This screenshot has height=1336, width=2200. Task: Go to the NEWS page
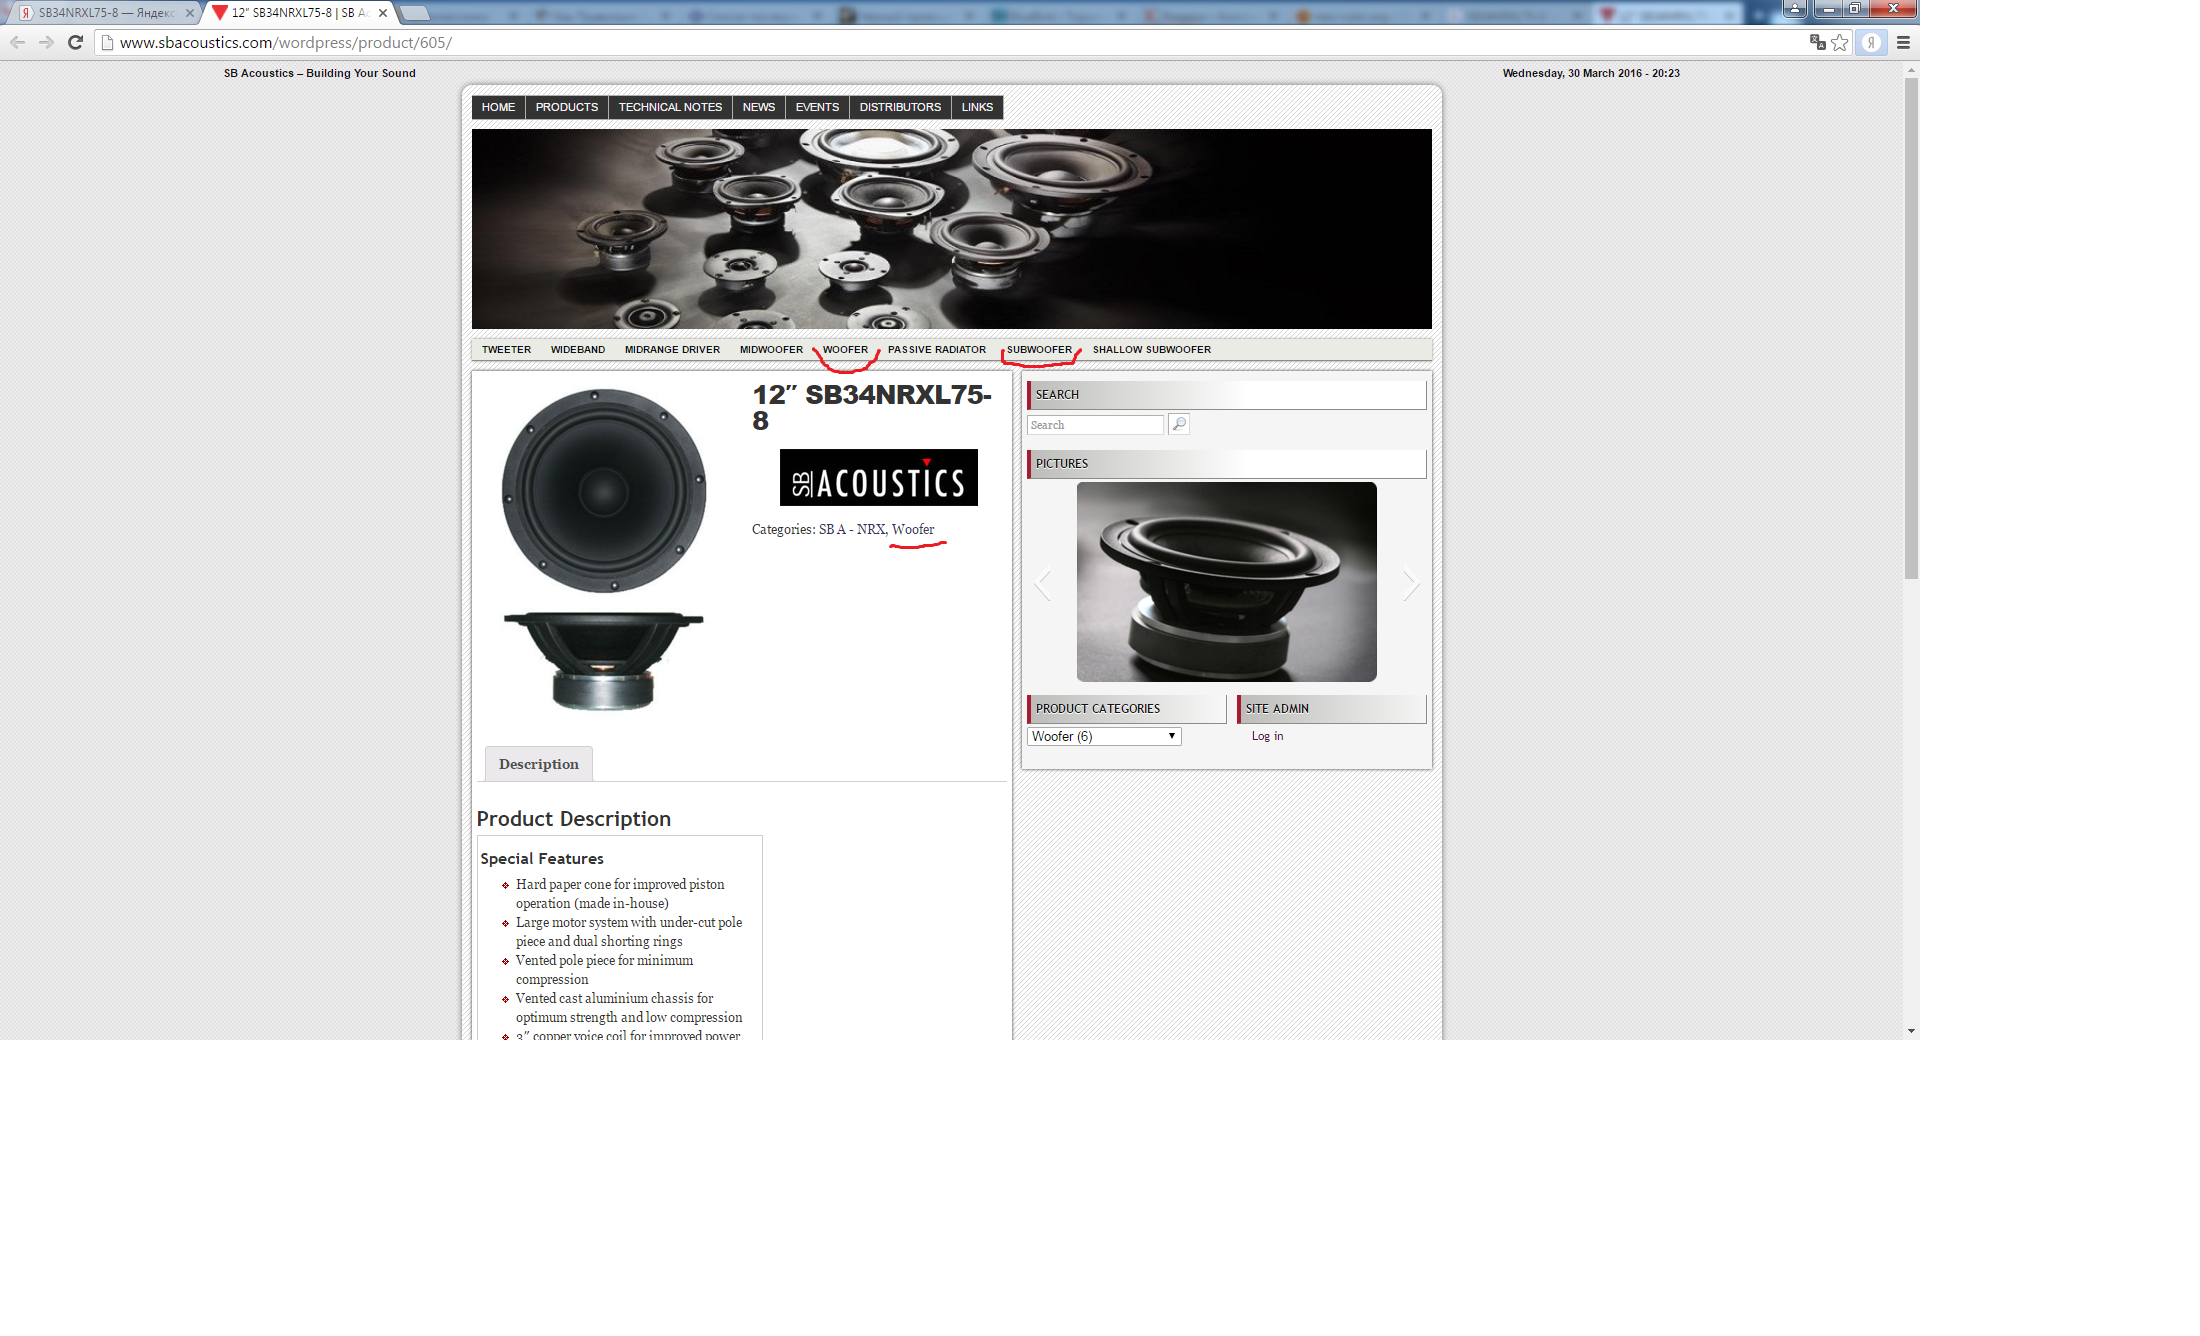tap(759, 107)
